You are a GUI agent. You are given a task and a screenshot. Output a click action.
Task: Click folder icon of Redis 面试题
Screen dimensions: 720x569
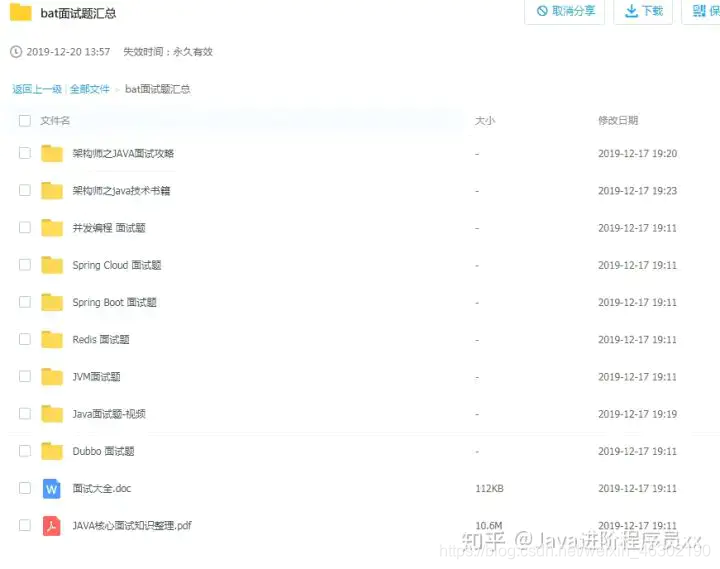pyautogui.click(x=52, y=339)
